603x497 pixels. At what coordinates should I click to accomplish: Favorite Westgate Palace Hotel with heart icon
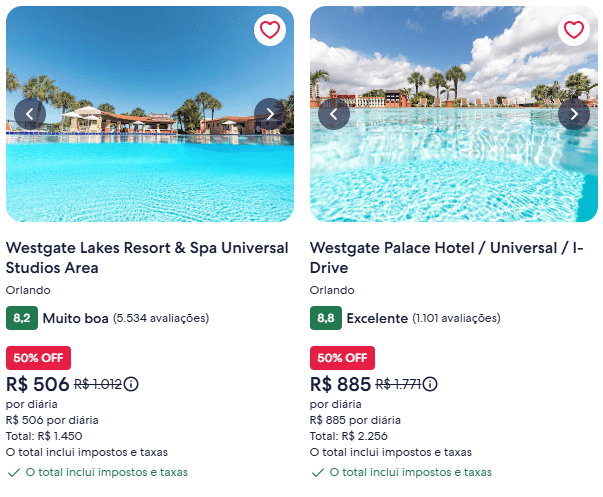573,30
